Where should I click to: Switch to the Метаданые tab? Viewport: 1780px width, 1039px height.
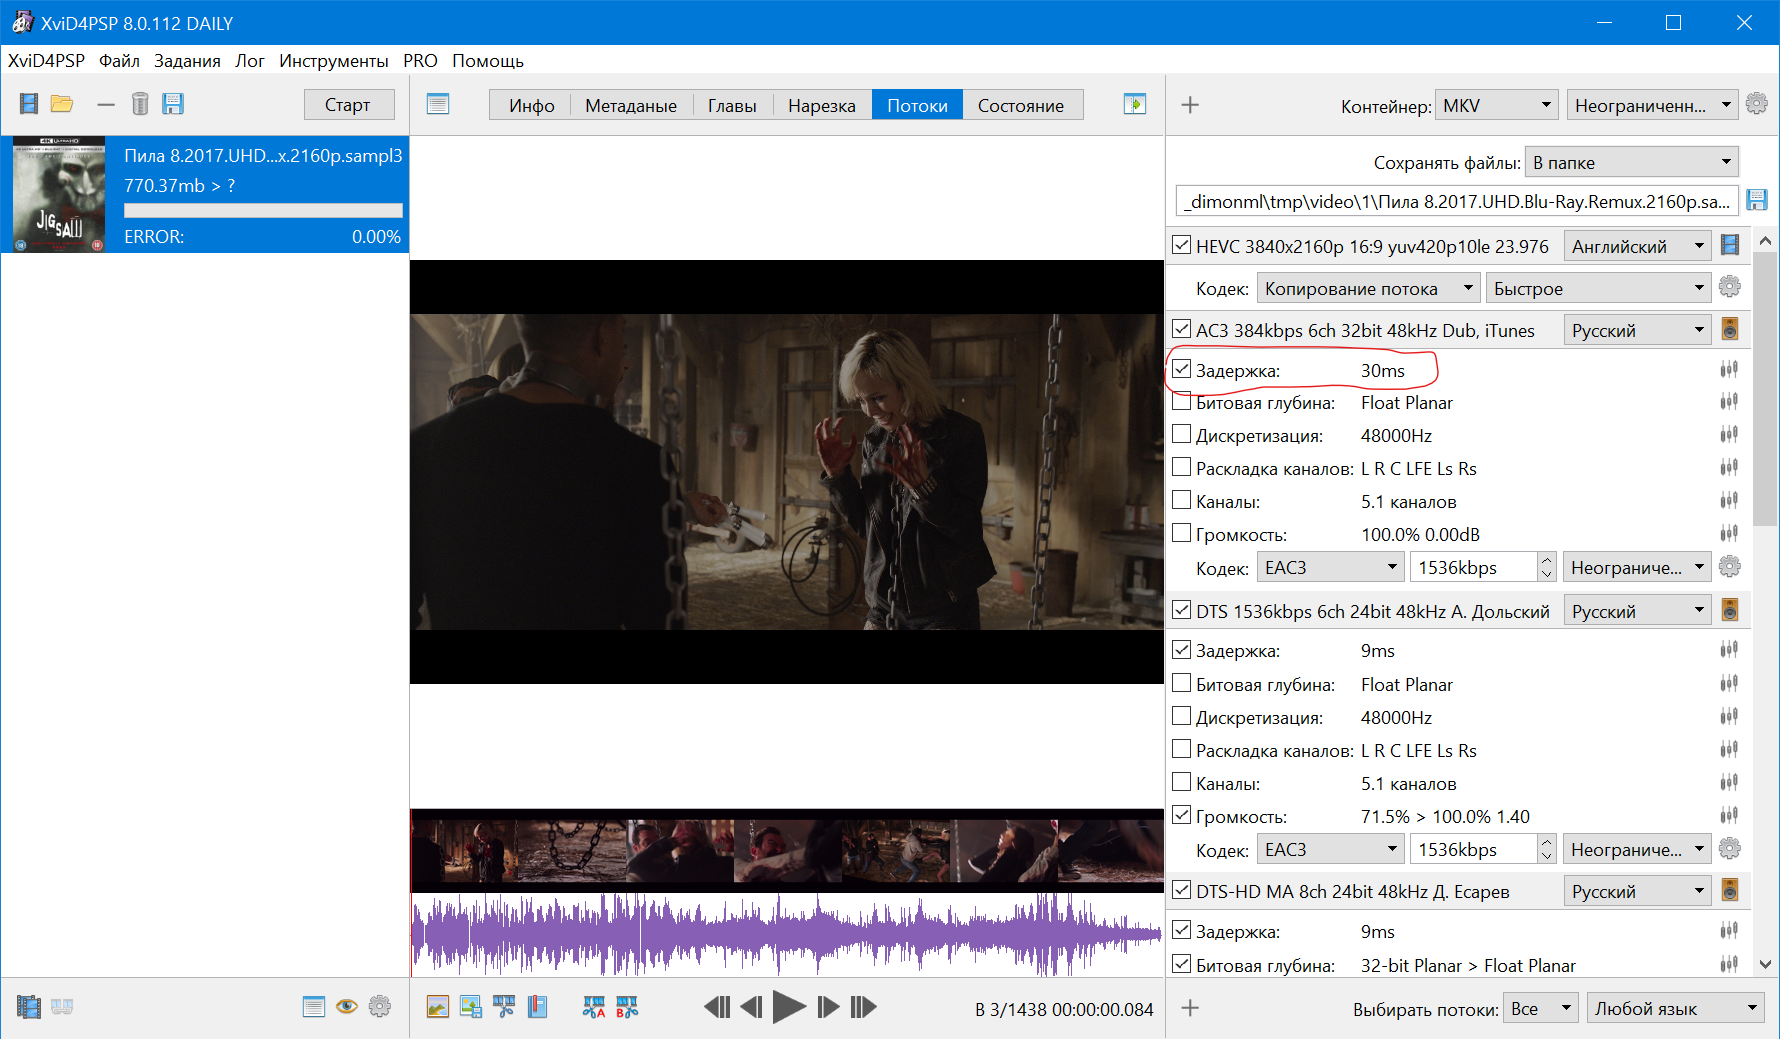[x=630, y=105]
